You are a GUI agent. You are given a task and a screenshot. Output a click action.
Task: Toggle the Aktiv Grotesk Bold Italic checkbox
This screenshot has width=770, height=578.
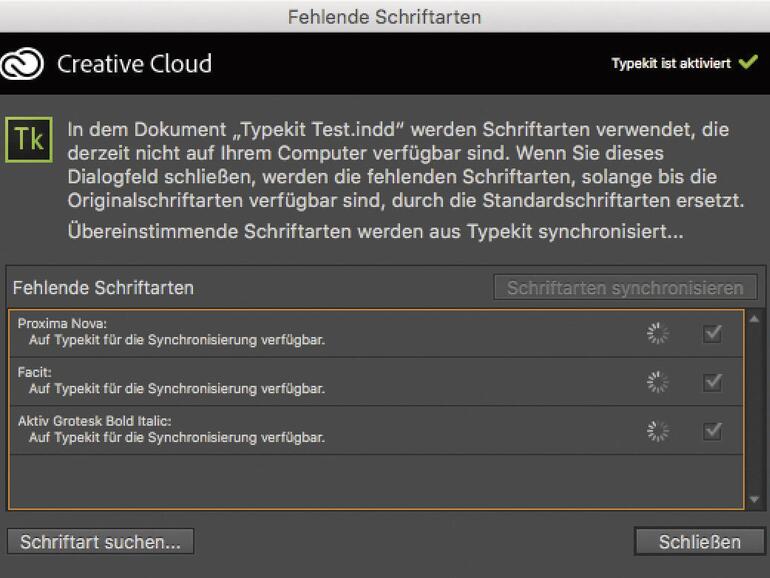coord(713,431)
